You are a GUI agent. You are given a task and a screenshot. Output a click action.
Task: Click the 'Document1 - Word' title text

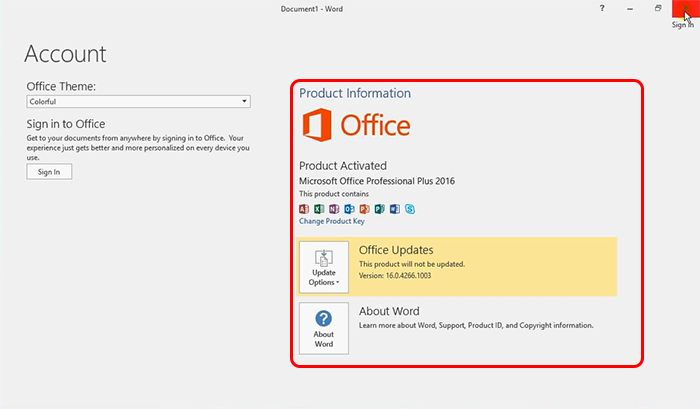pos(312,9)
